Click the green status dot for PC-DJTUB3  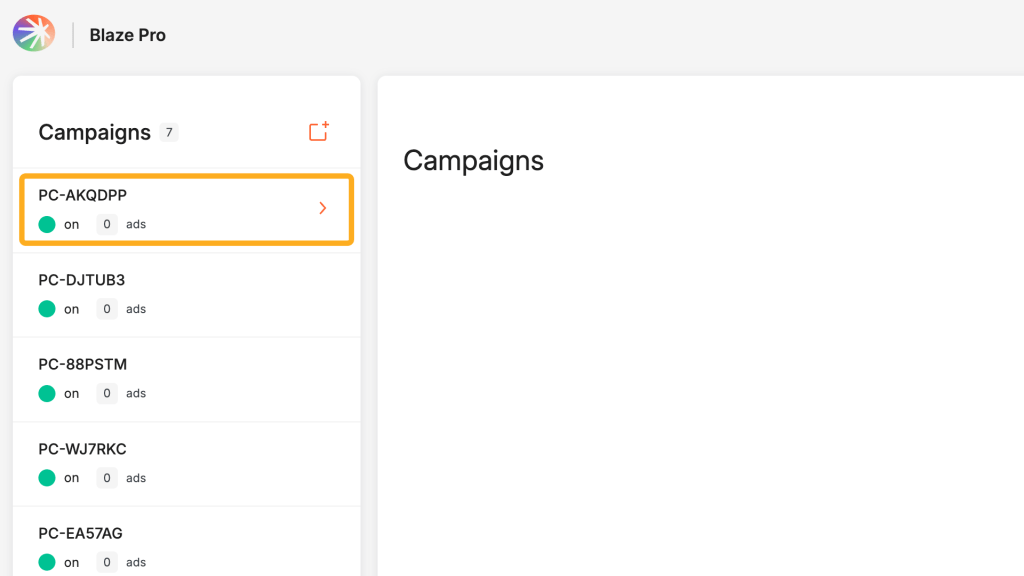47,309
